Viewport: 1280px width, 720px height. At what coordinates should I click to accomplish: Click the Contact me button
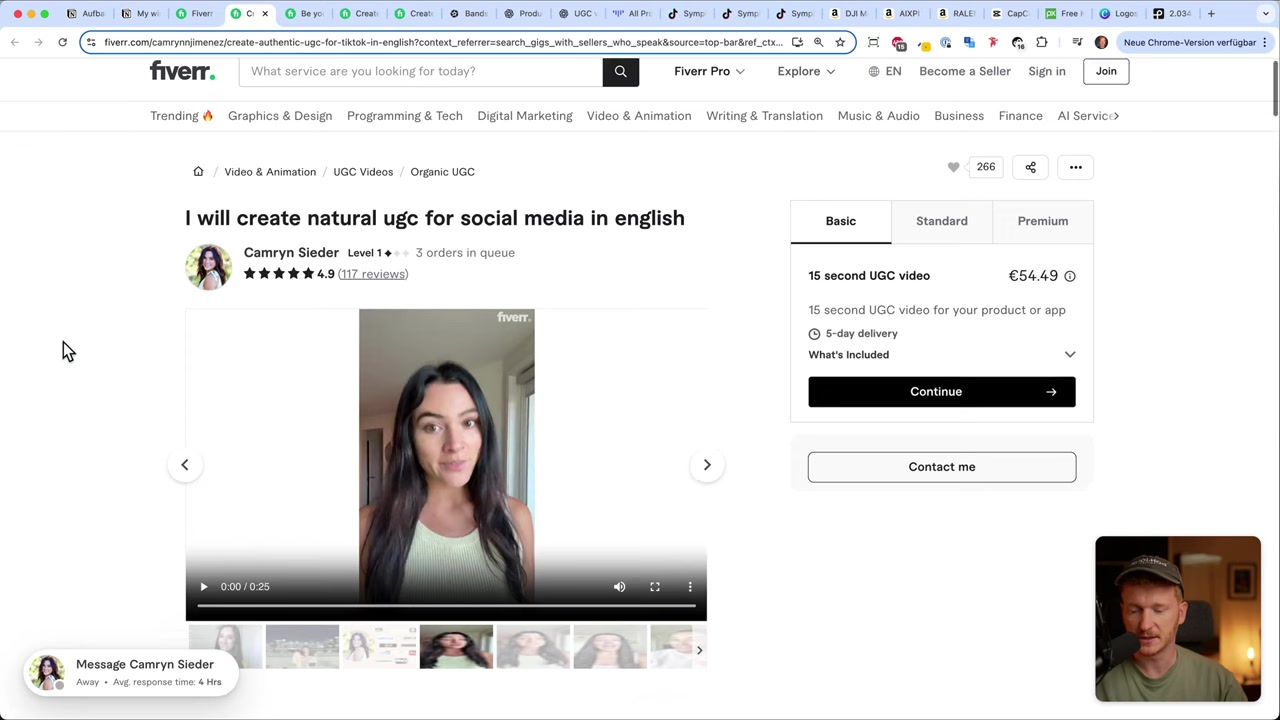tap(942, 467)
